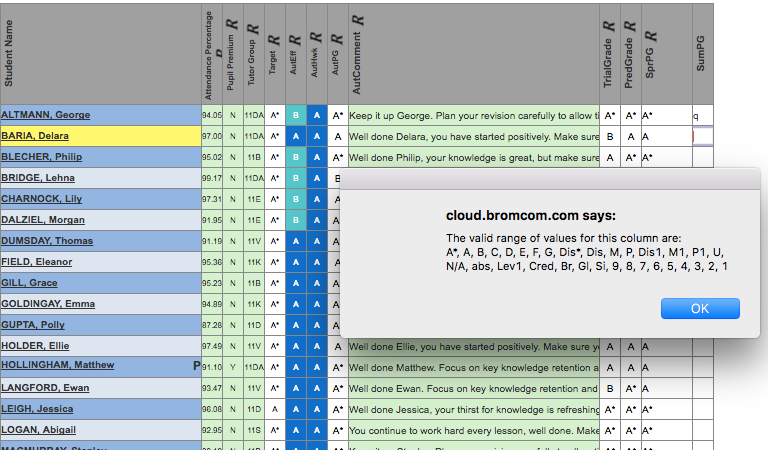
Task: Click TrialGrade 'B' cell for Baria
Action: (x=610, y=137)
